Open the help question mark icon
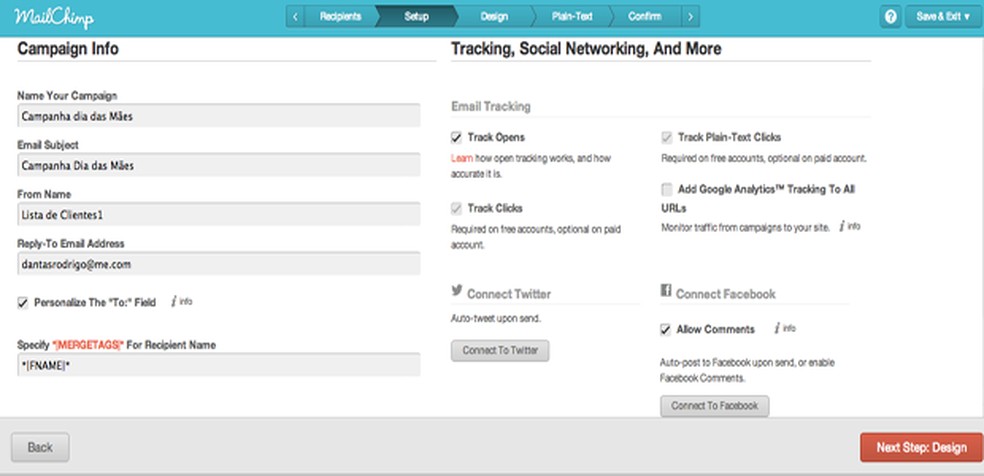 [891, 17]
